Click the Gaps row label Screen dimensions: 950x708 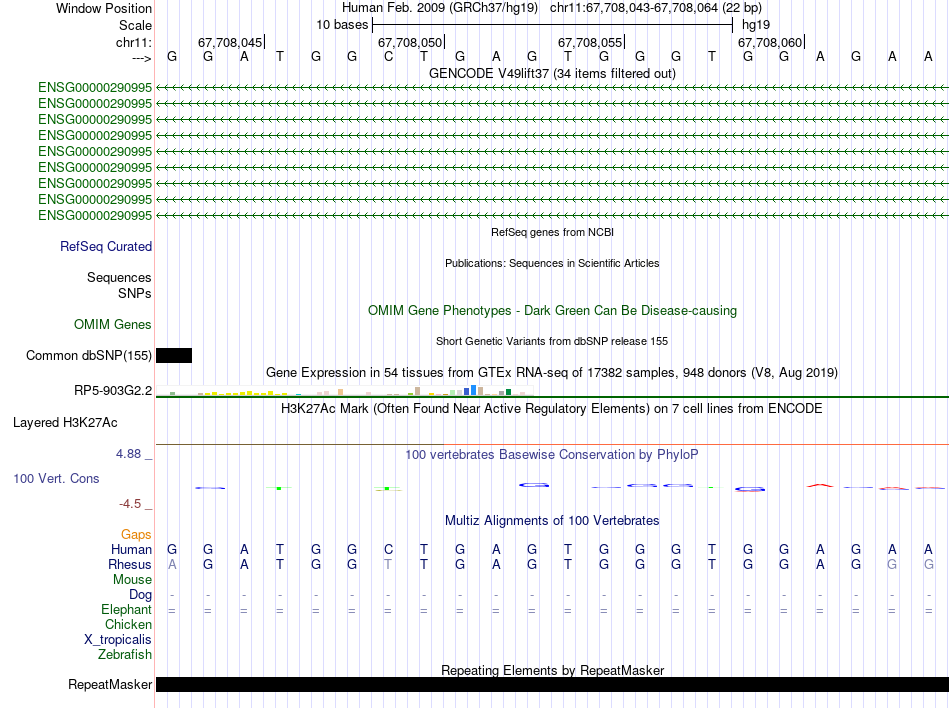136,534
